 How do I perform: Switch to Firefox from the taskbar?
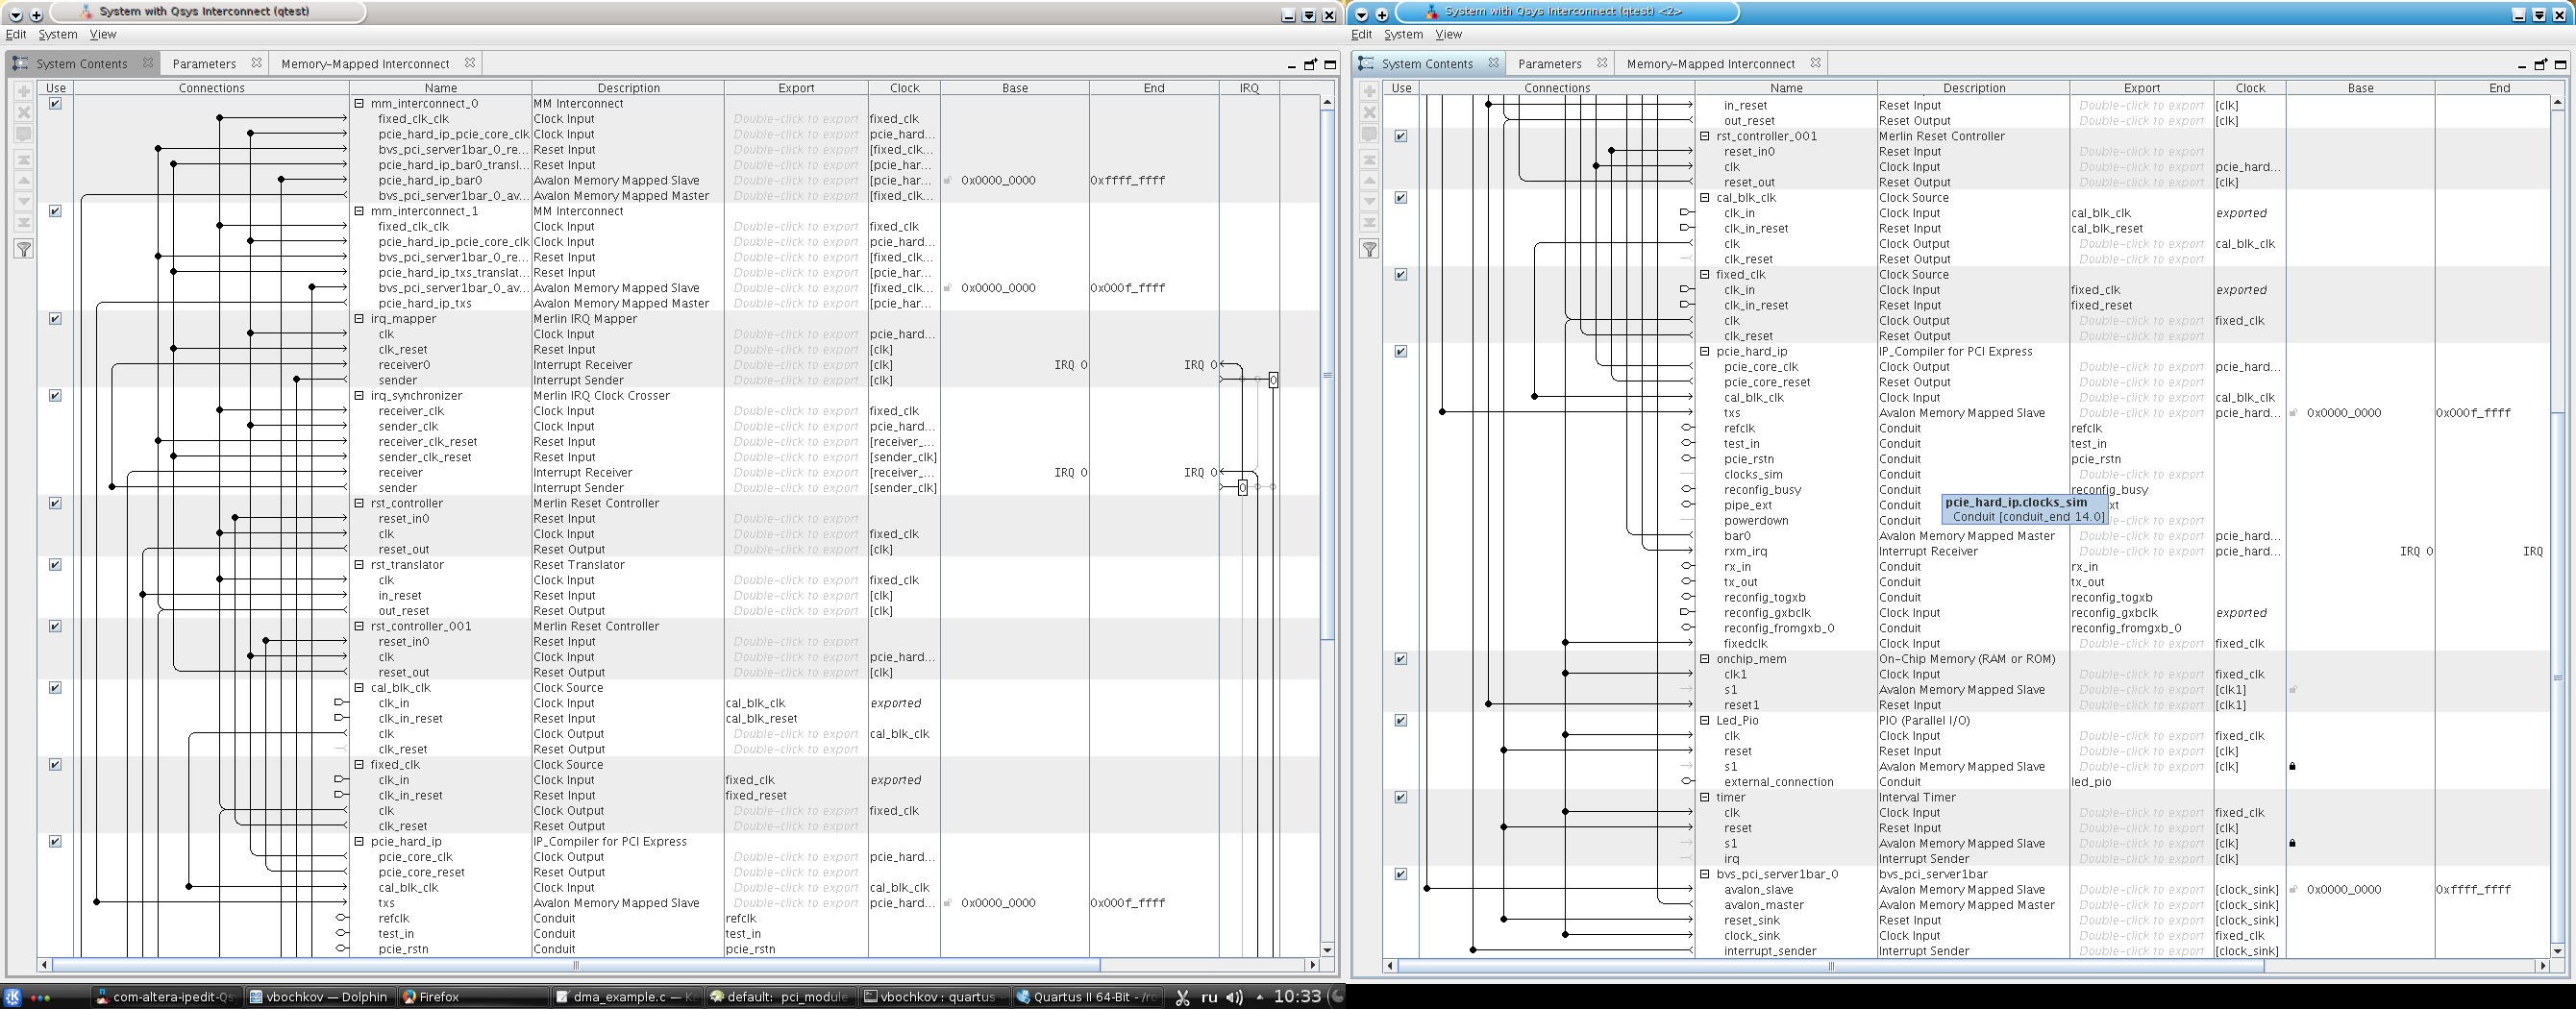[474, 996]
